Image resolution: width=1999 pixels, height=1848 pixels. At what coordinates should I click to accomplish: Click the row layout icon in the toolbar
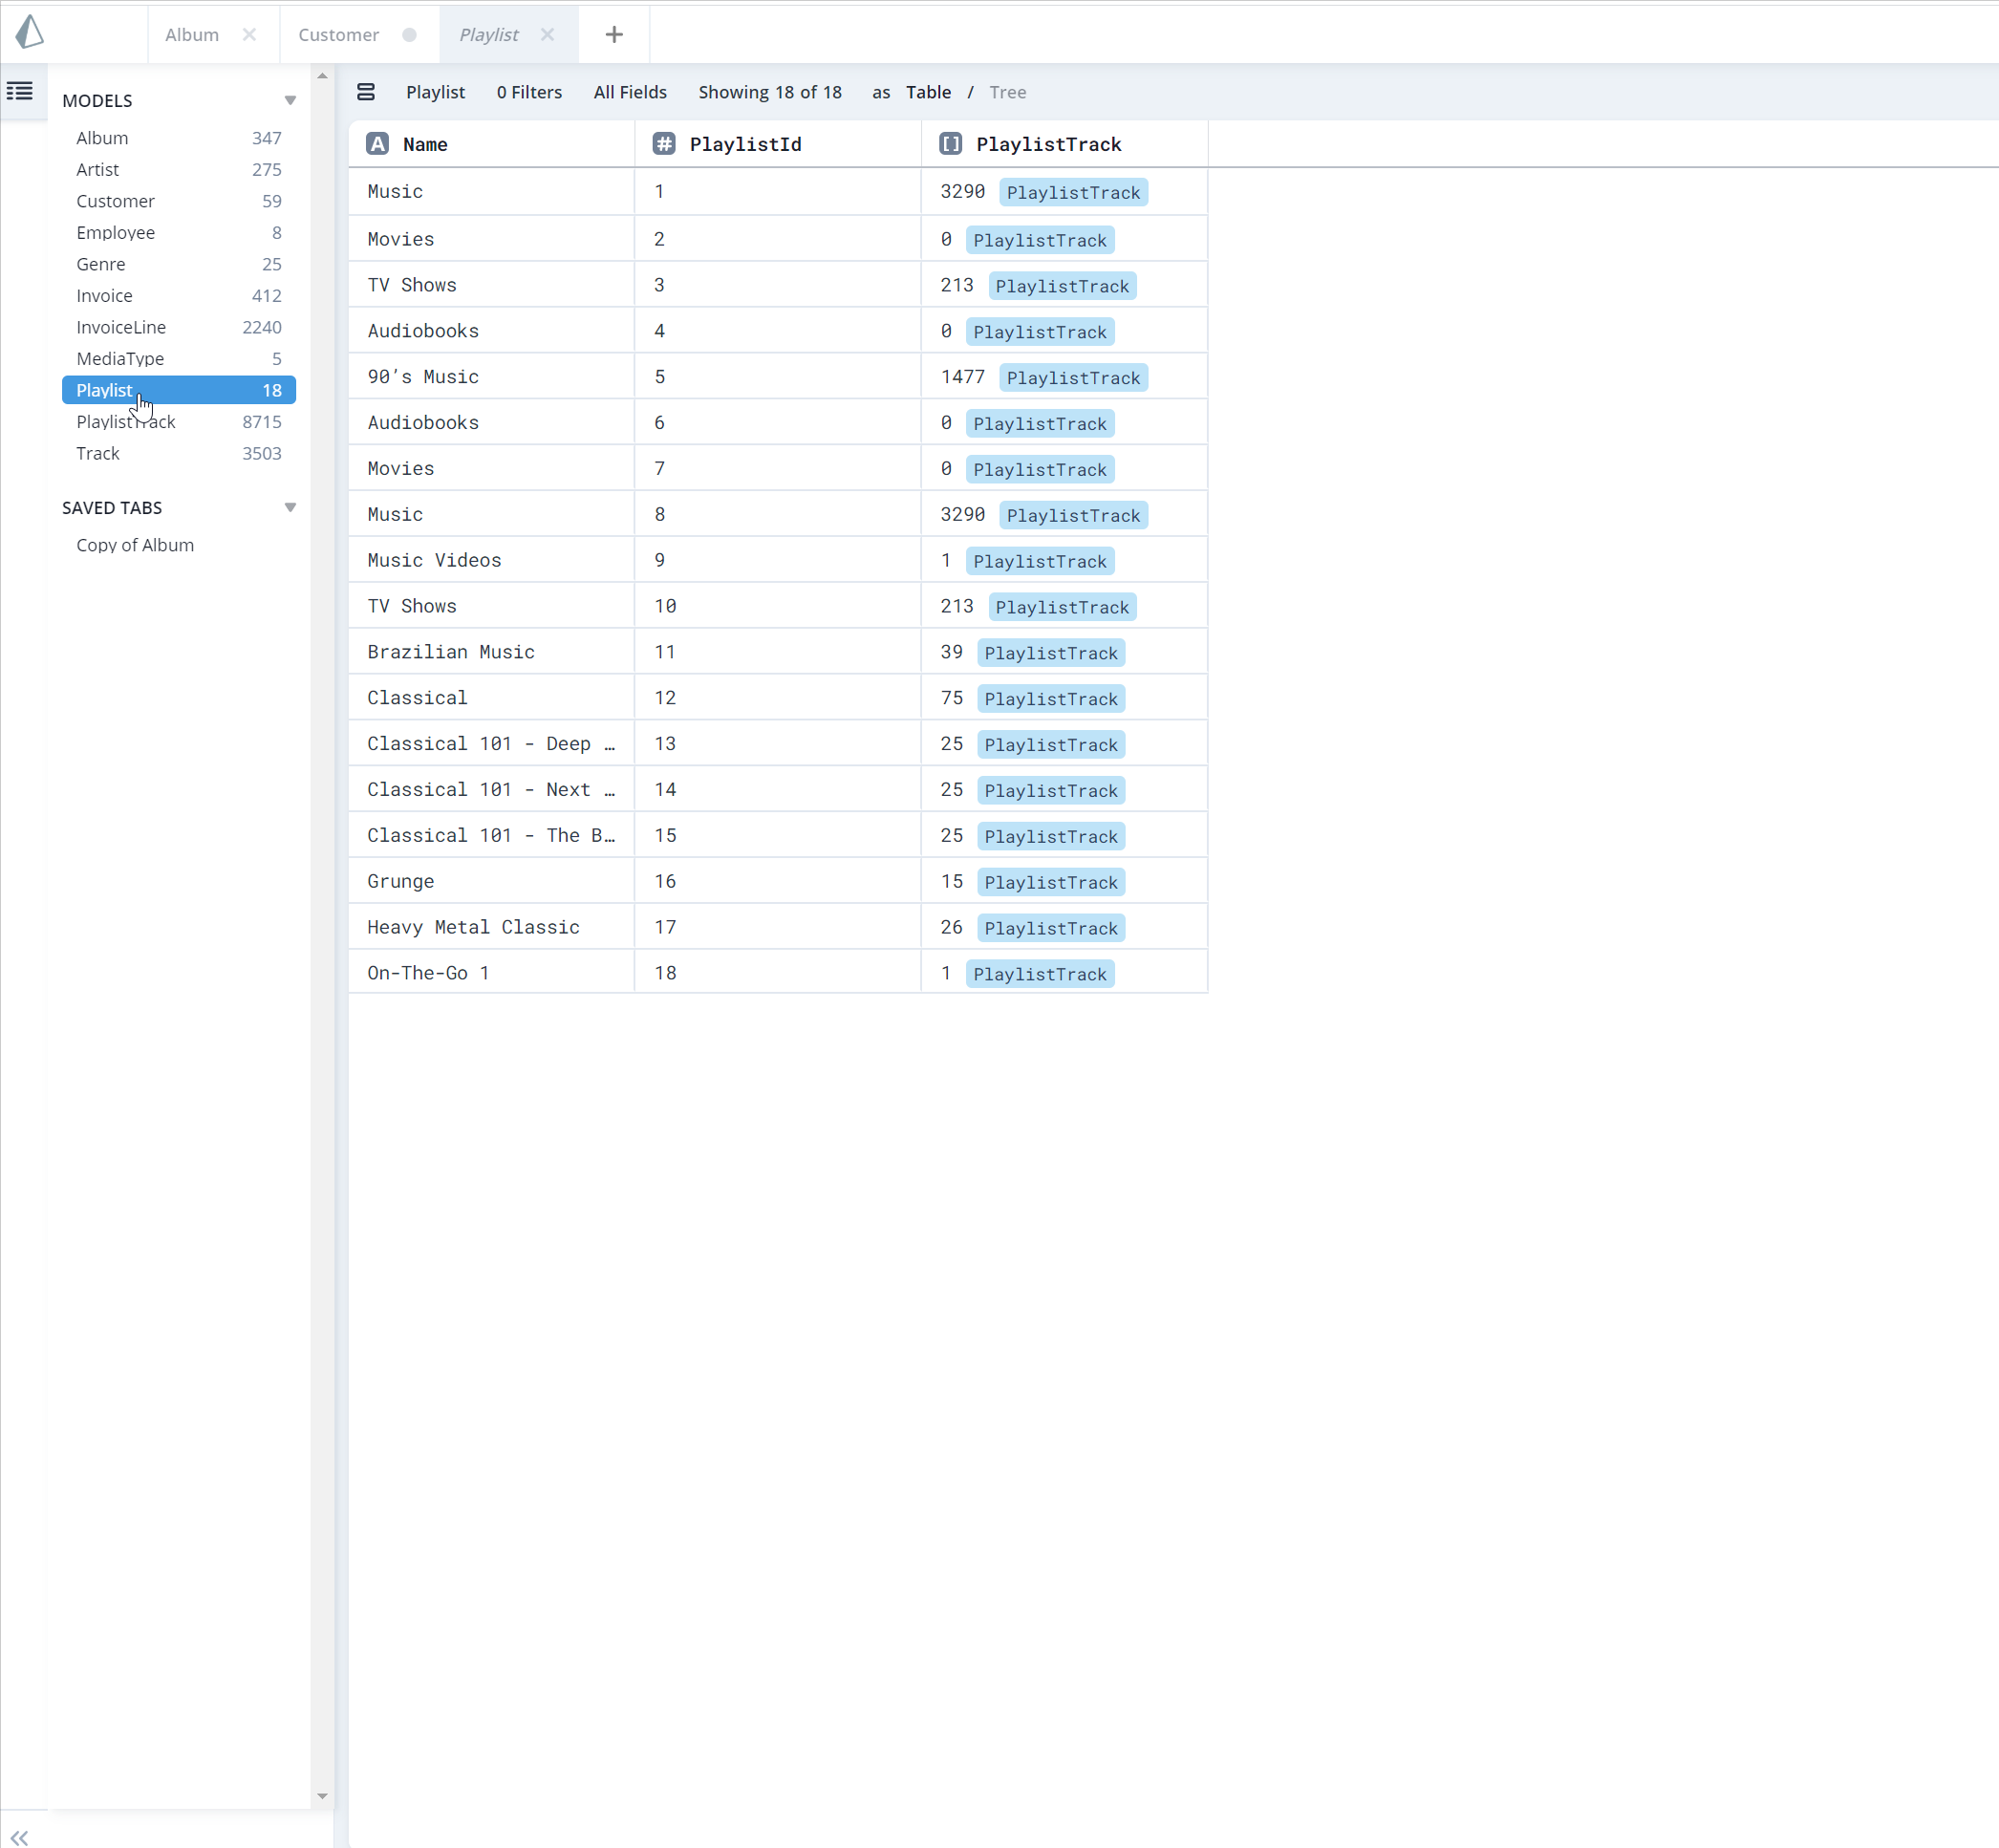click(366, 91)
